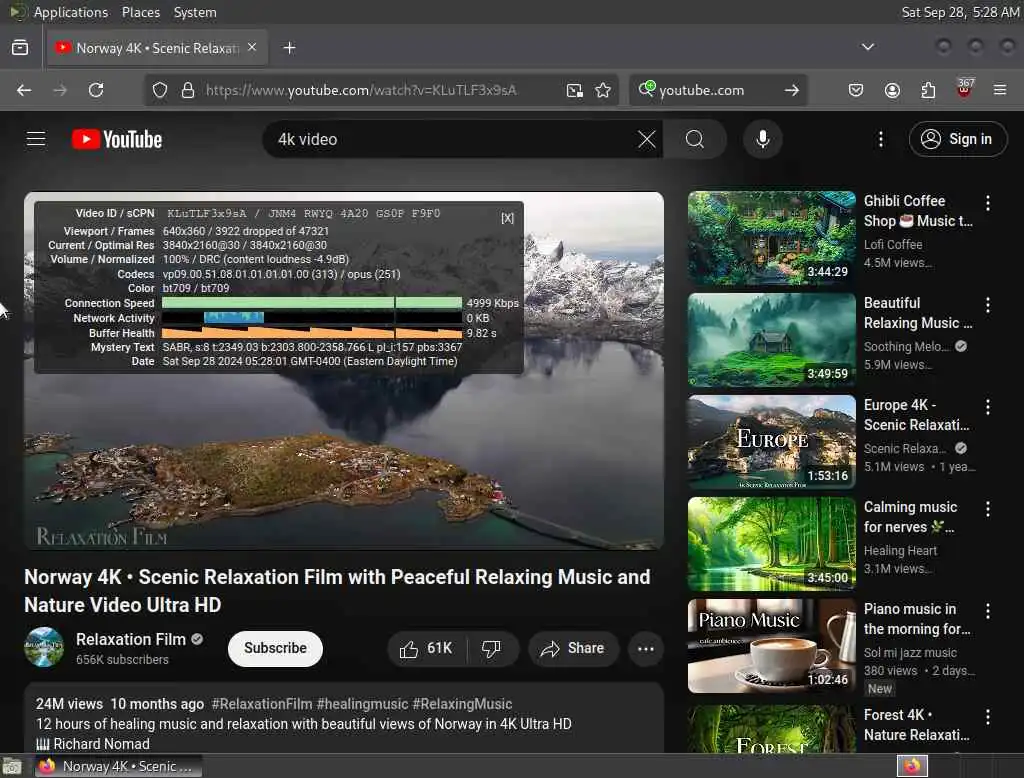
Task: Open Firefox View tab list icon
Action: coord(20,48)
